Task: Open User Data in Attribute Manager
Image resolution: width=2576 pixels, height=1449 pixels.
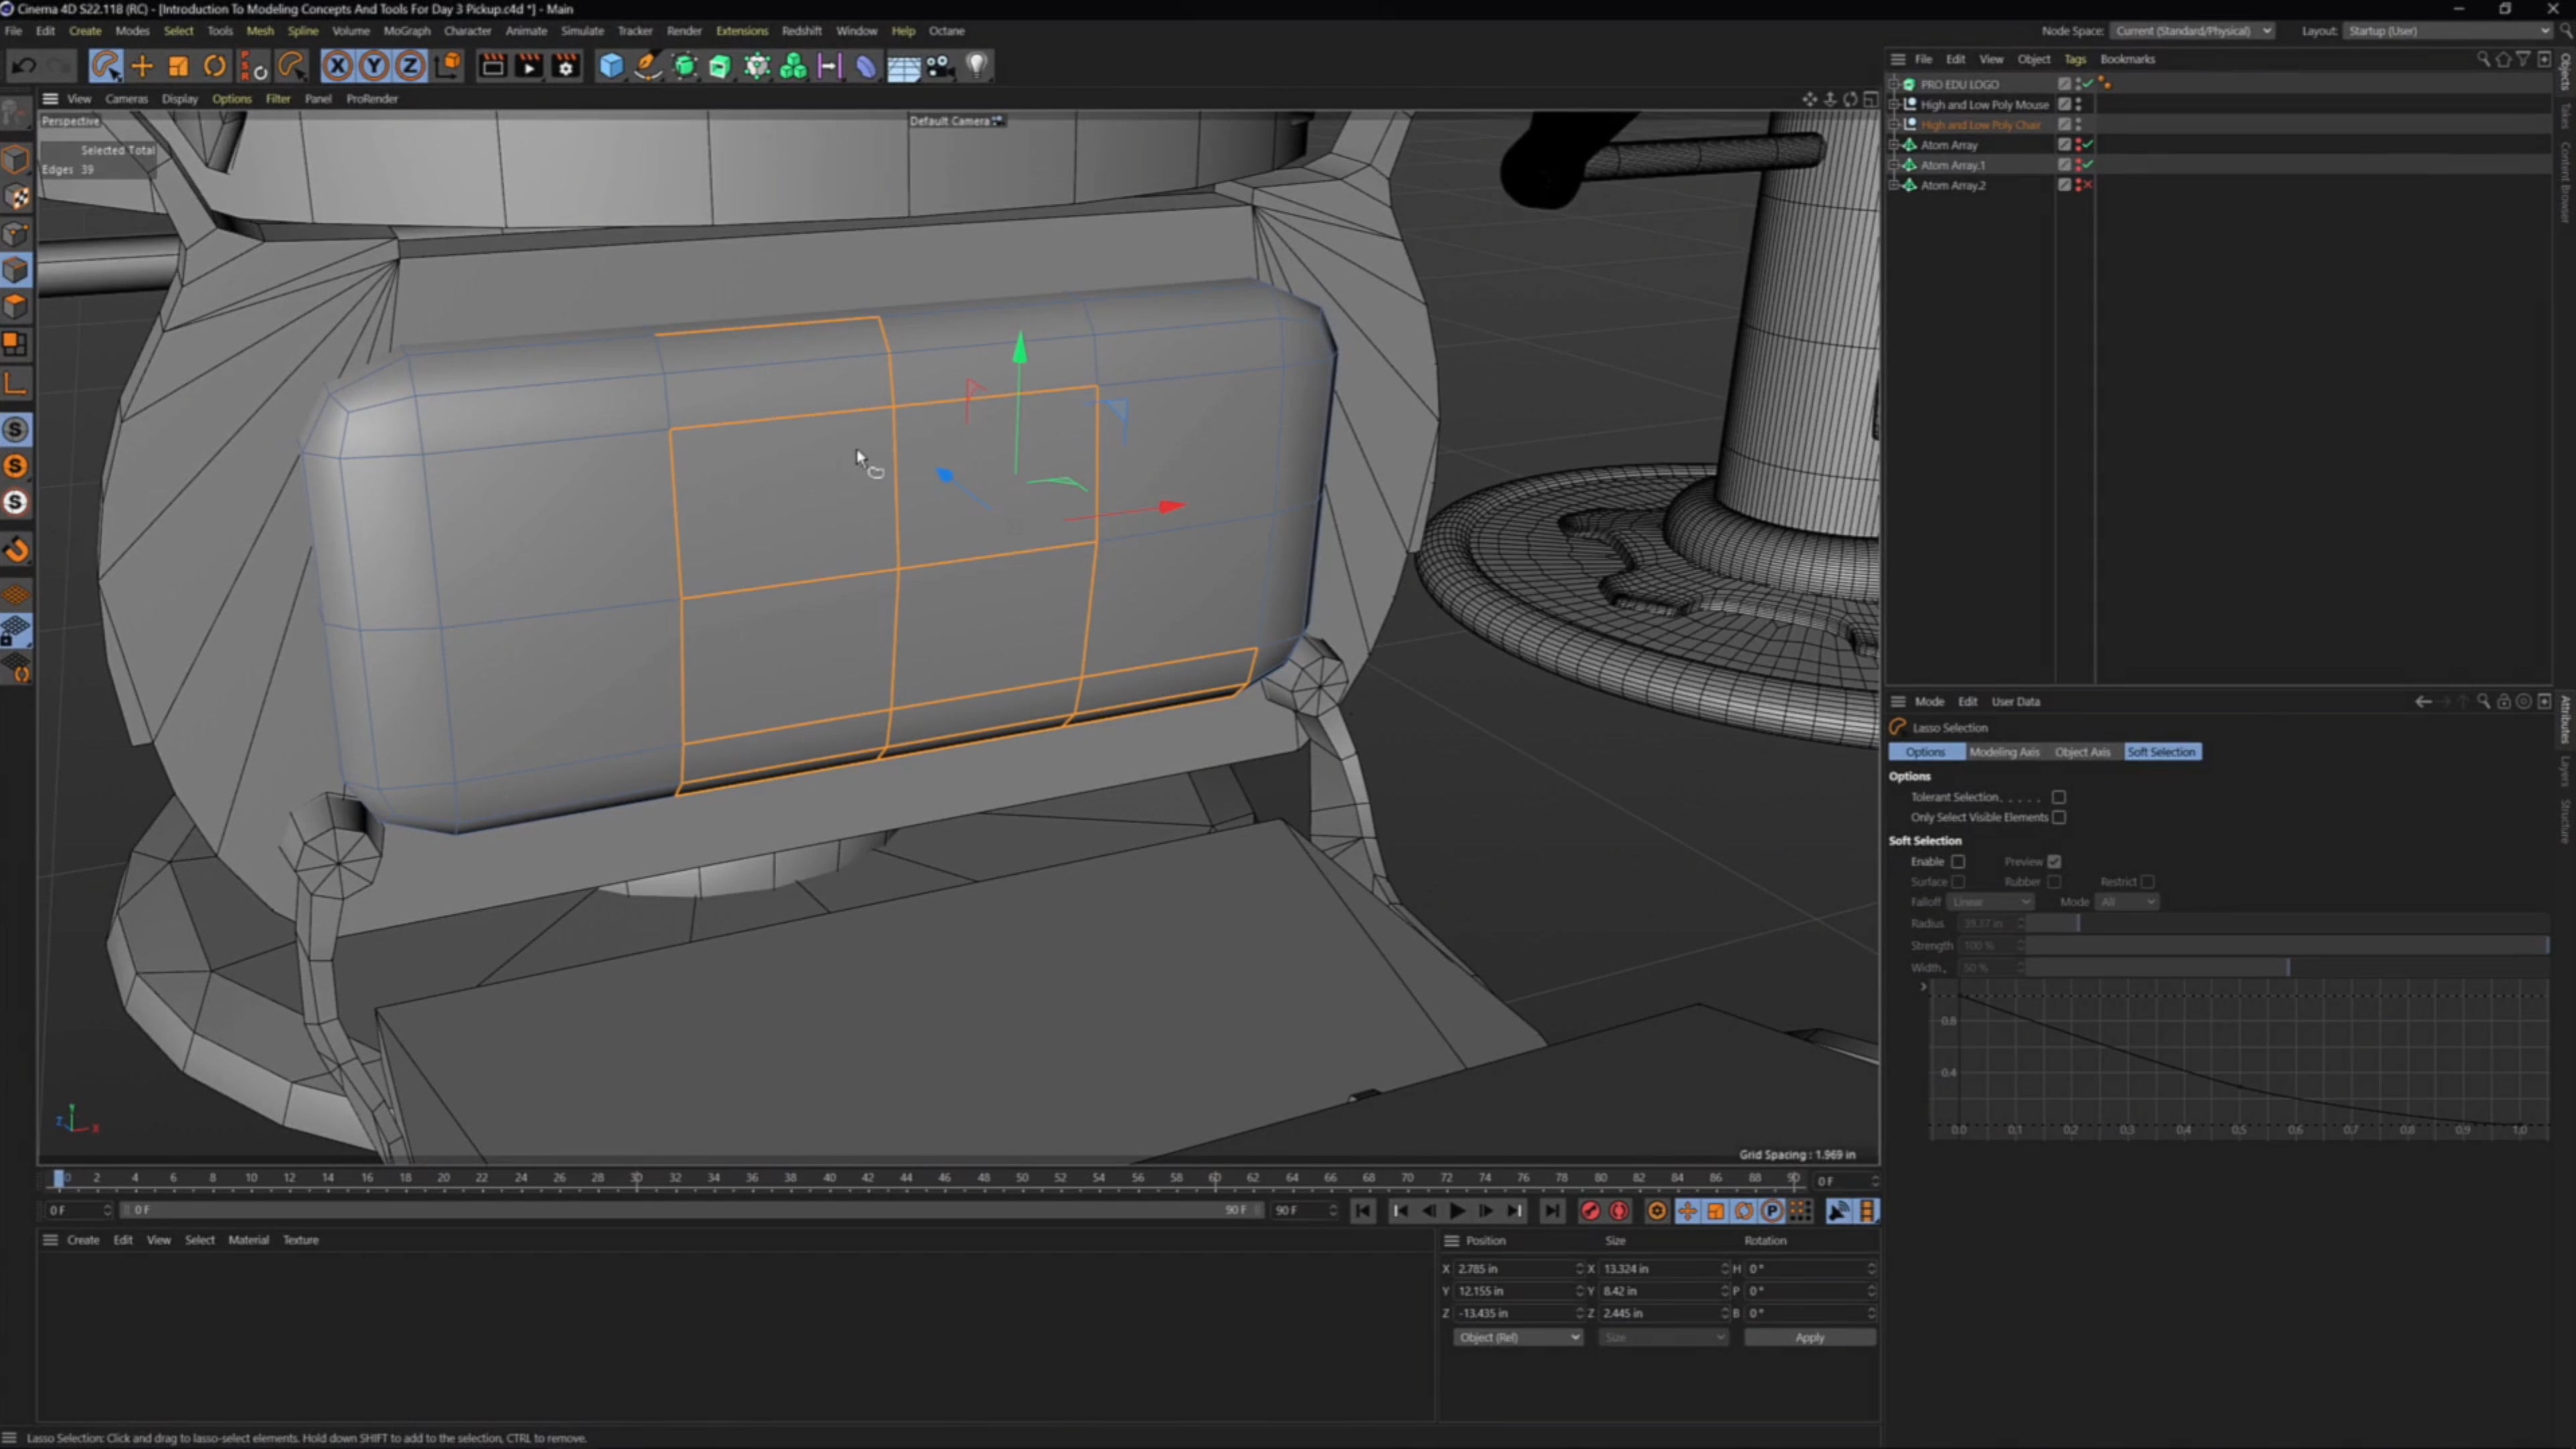Action: pos(2015,701)
